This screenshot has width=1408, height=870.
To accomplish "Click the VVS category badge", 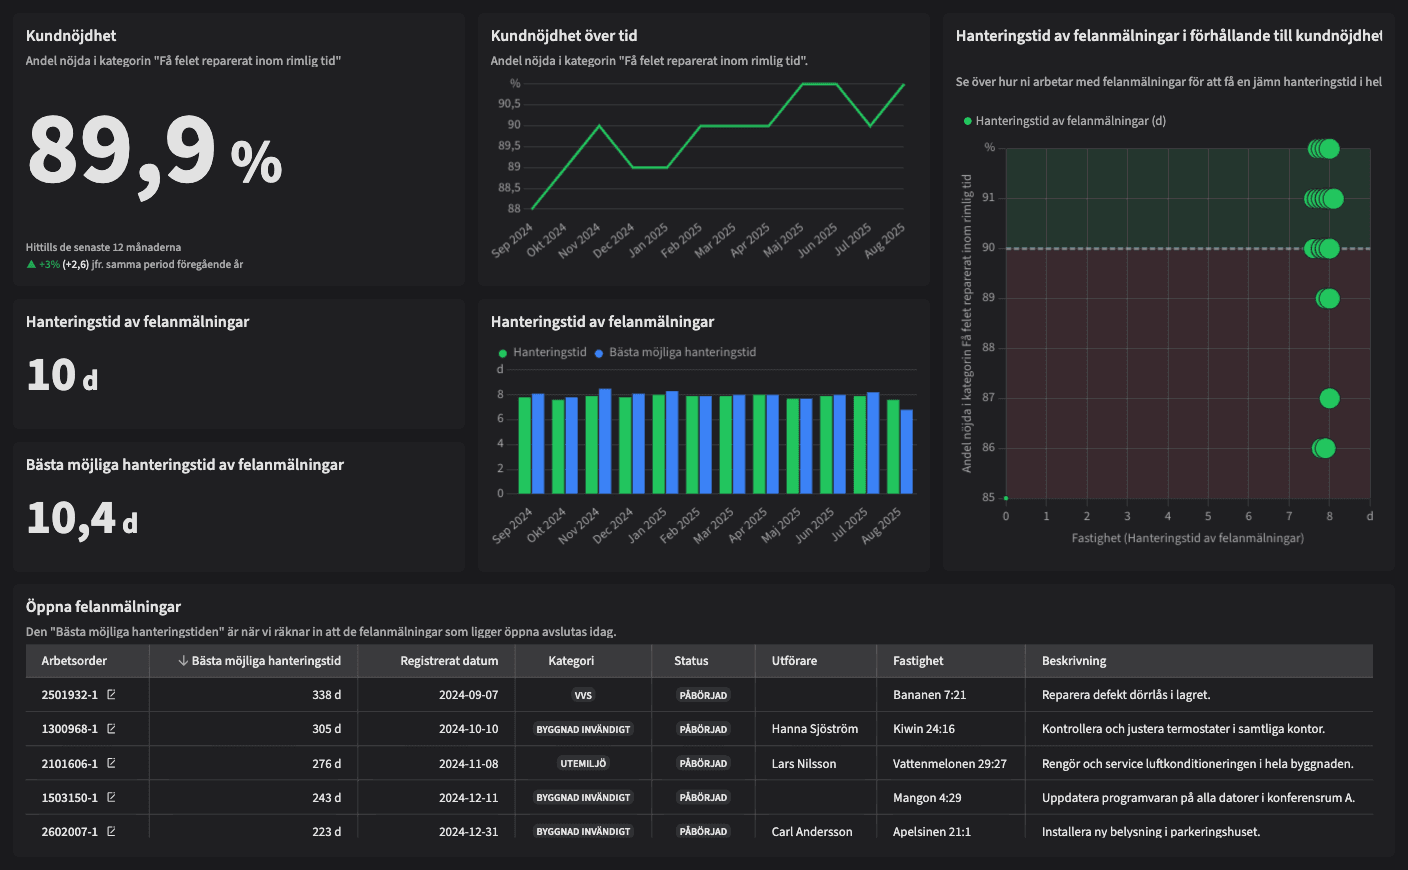I will pyautogui.click(x=583, y=695).
